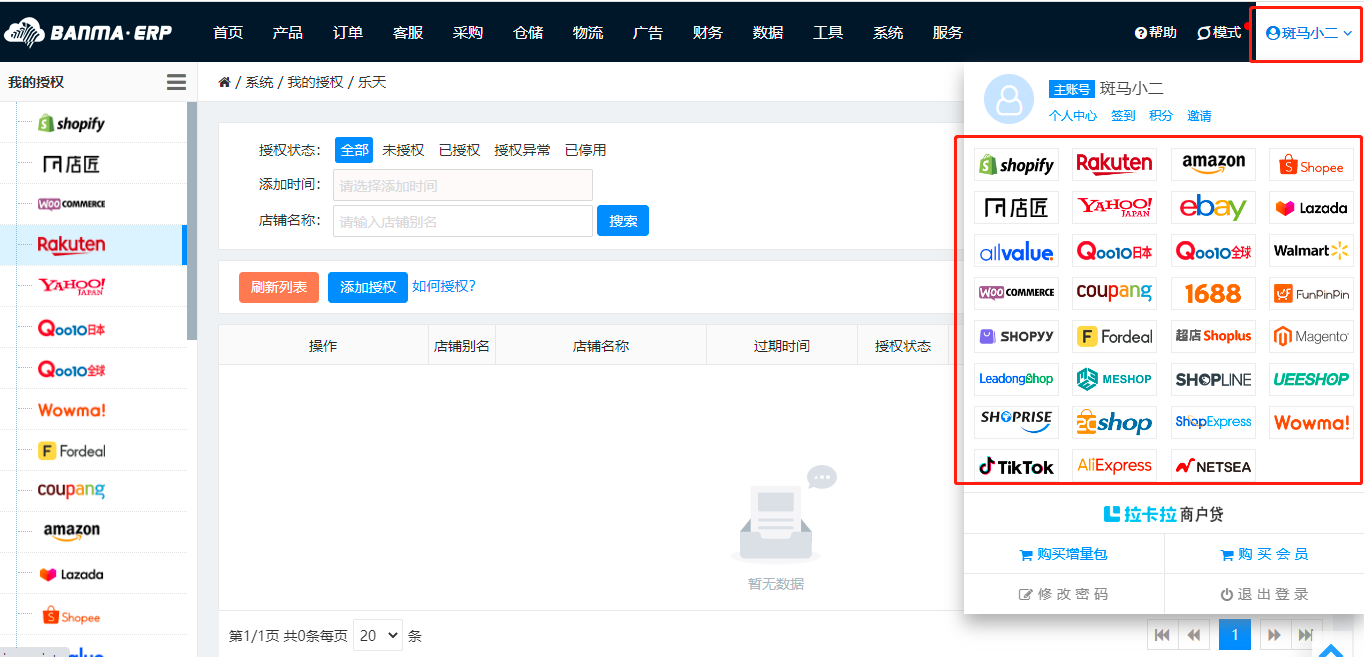The width and height of the screenshot is (1364, 657).
Task: Click 退出登录 to log out
Action: point(1264,594)
